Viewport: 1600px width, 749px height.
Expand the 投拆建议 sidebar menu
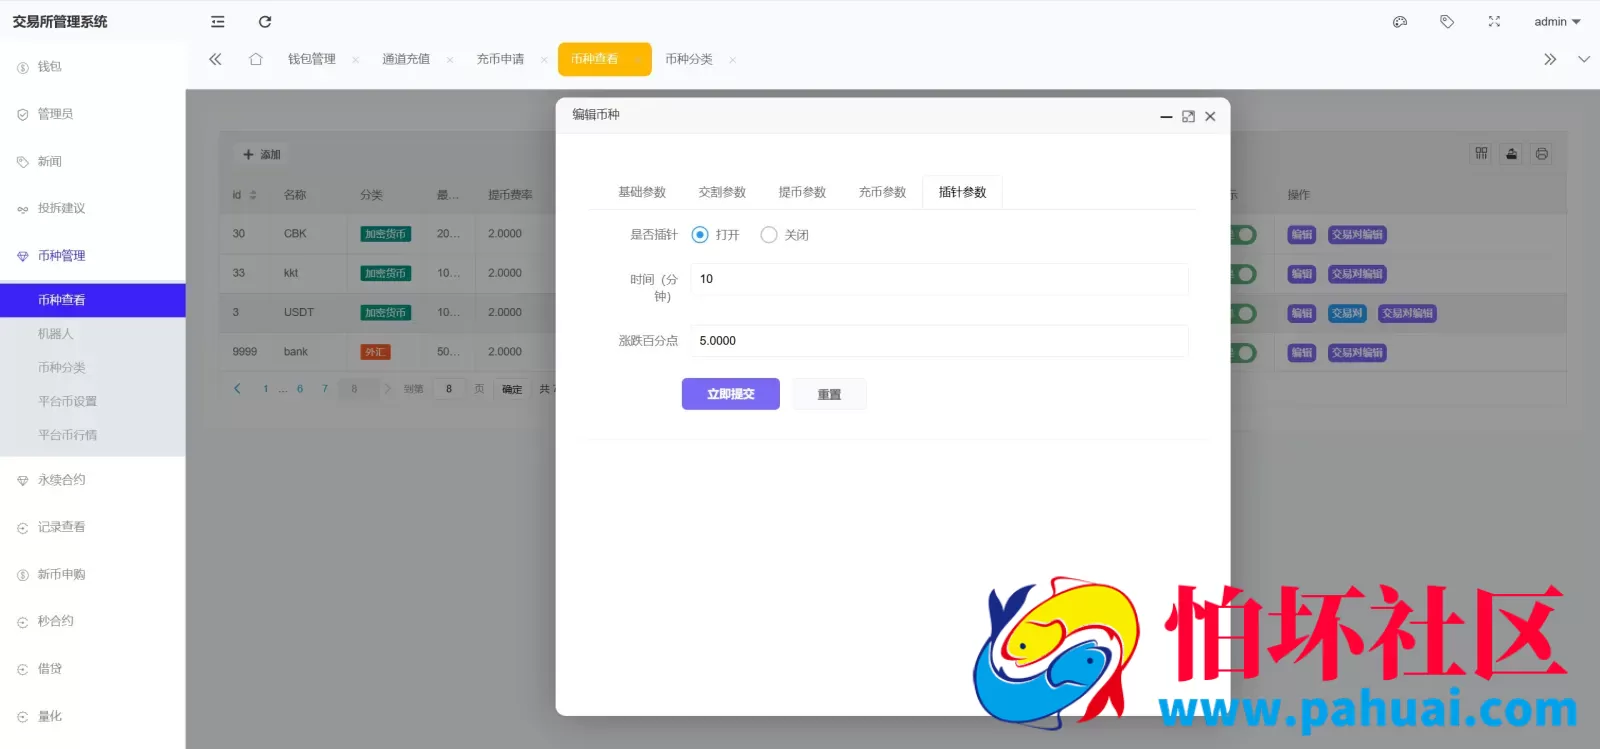[x=92, y=208]
